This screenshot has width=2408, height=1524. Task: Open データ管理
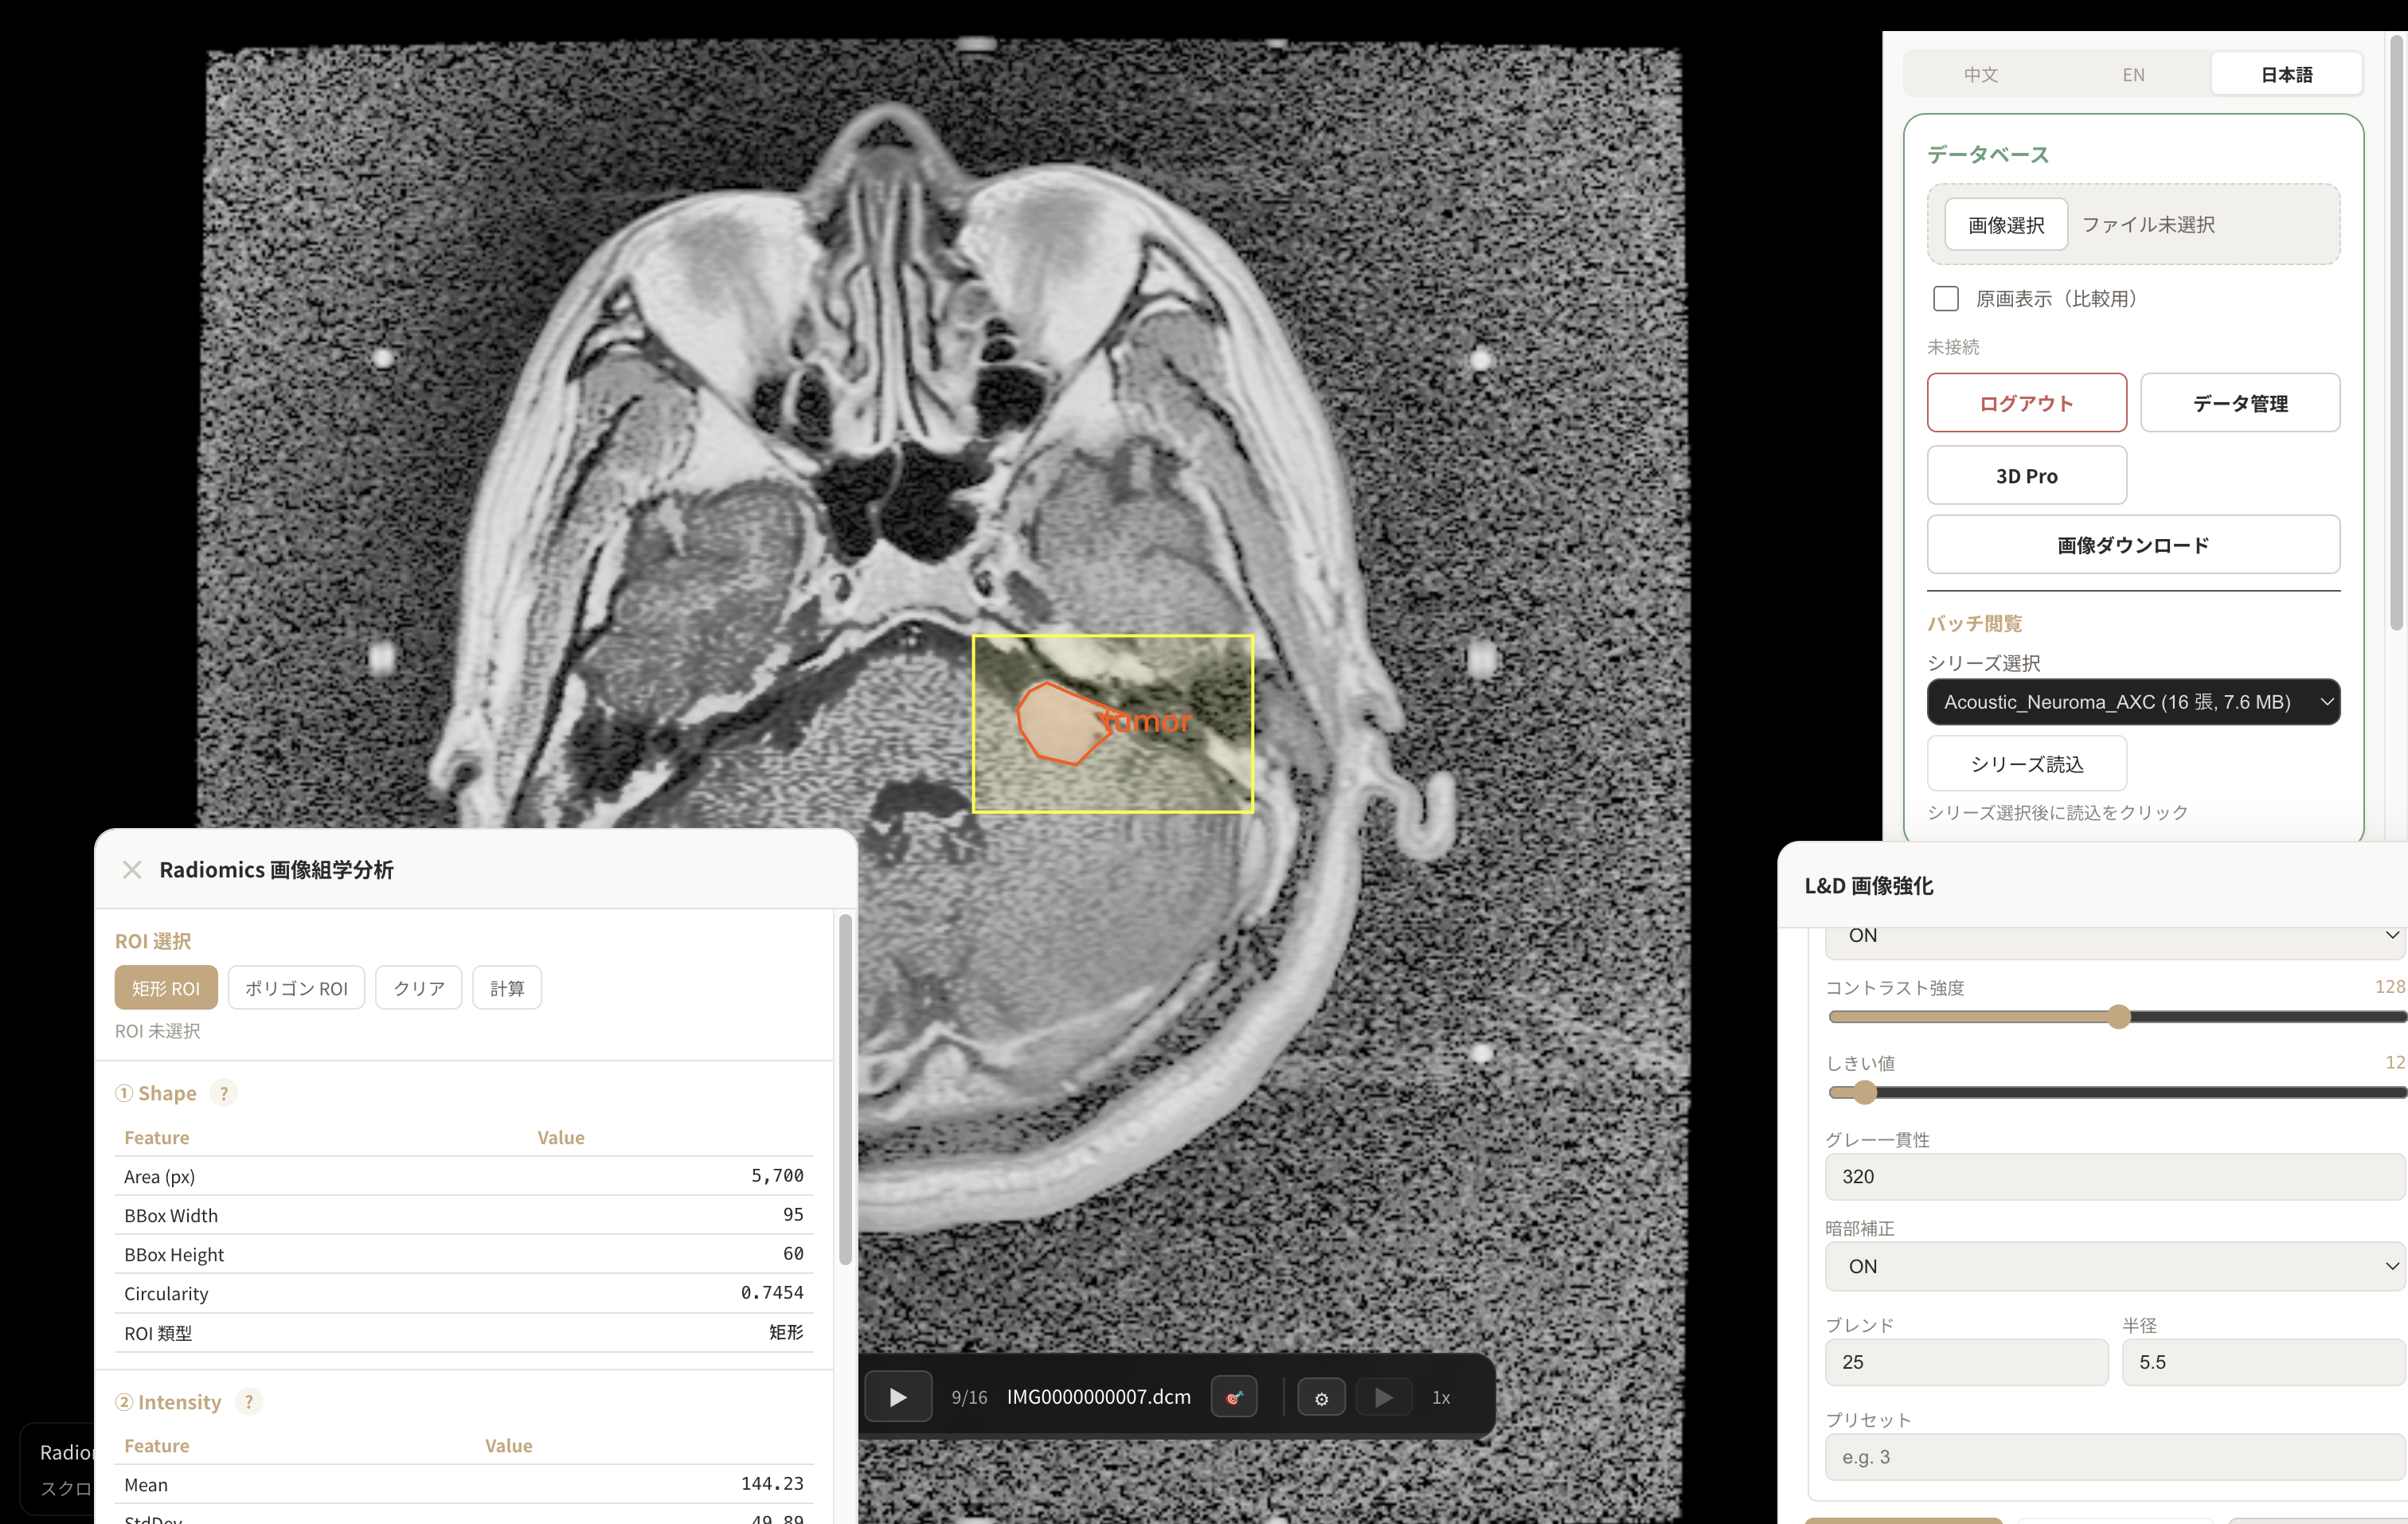click(2239, 403)
